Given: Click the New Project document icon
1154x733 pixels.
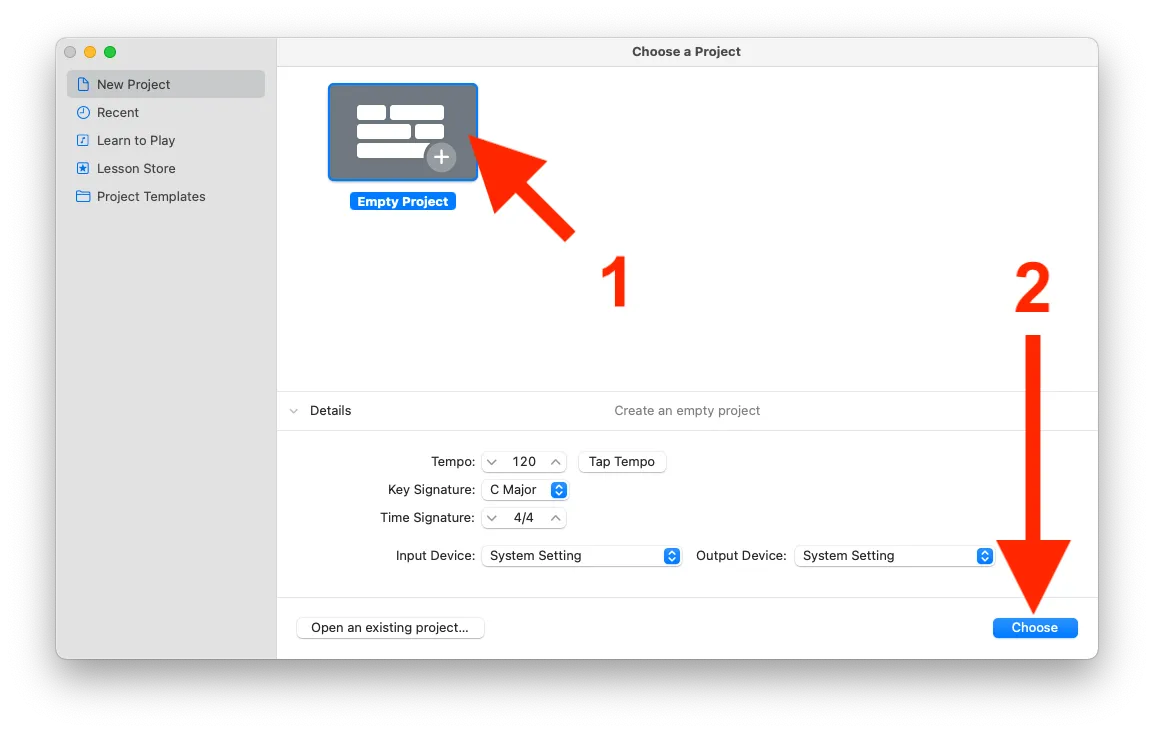Looking at the screenshot, I should click(83, 85).
